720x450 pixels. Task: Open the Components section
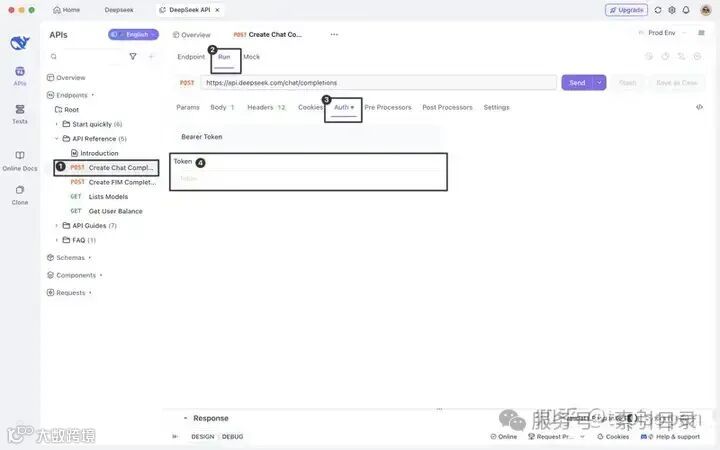tap(75, 275)
